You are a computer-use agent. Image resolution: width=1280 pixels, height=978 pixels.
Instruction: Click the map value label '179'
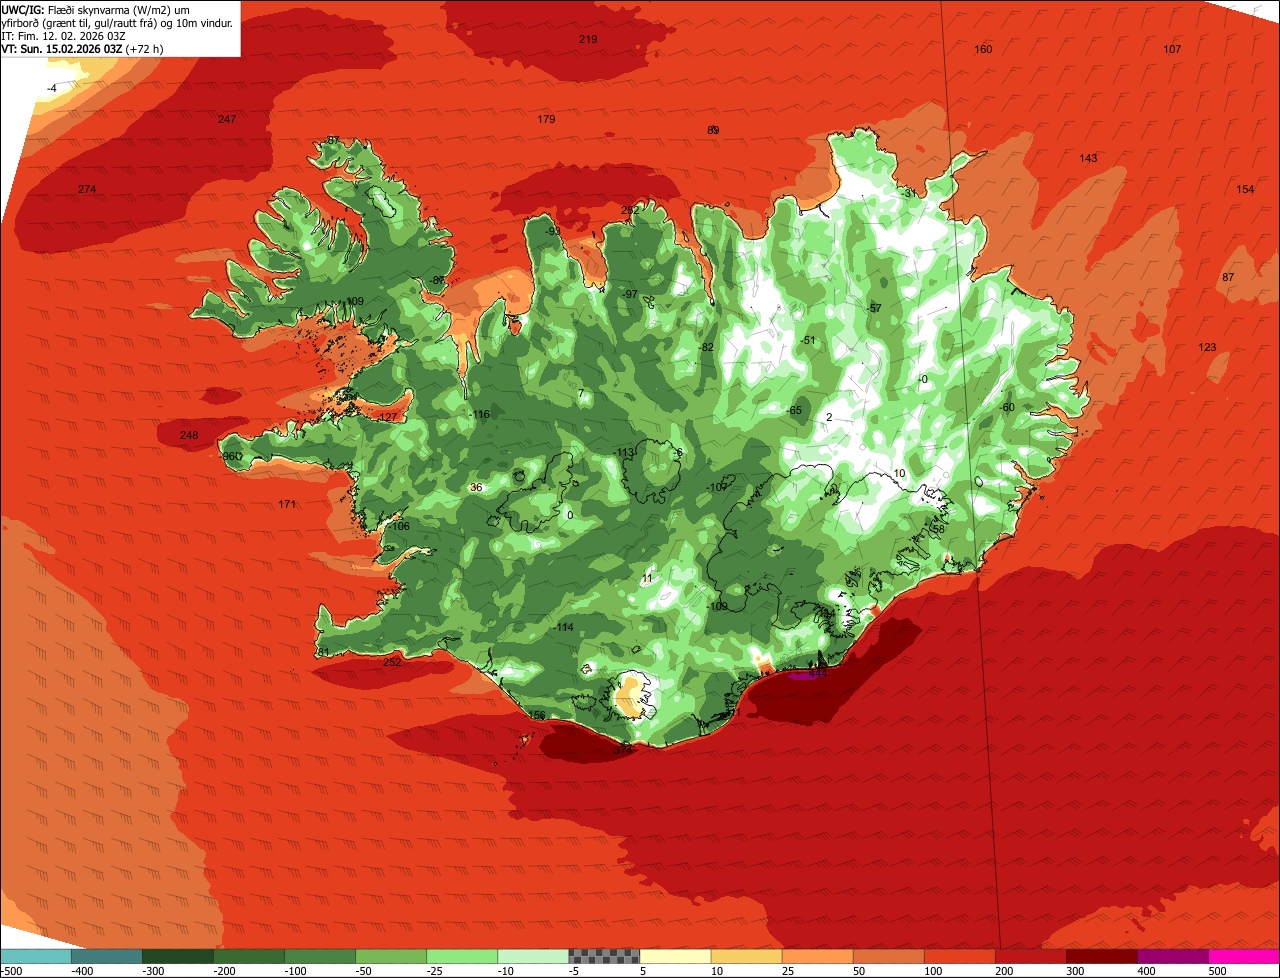pyautogui.click(x=546, y=119)
